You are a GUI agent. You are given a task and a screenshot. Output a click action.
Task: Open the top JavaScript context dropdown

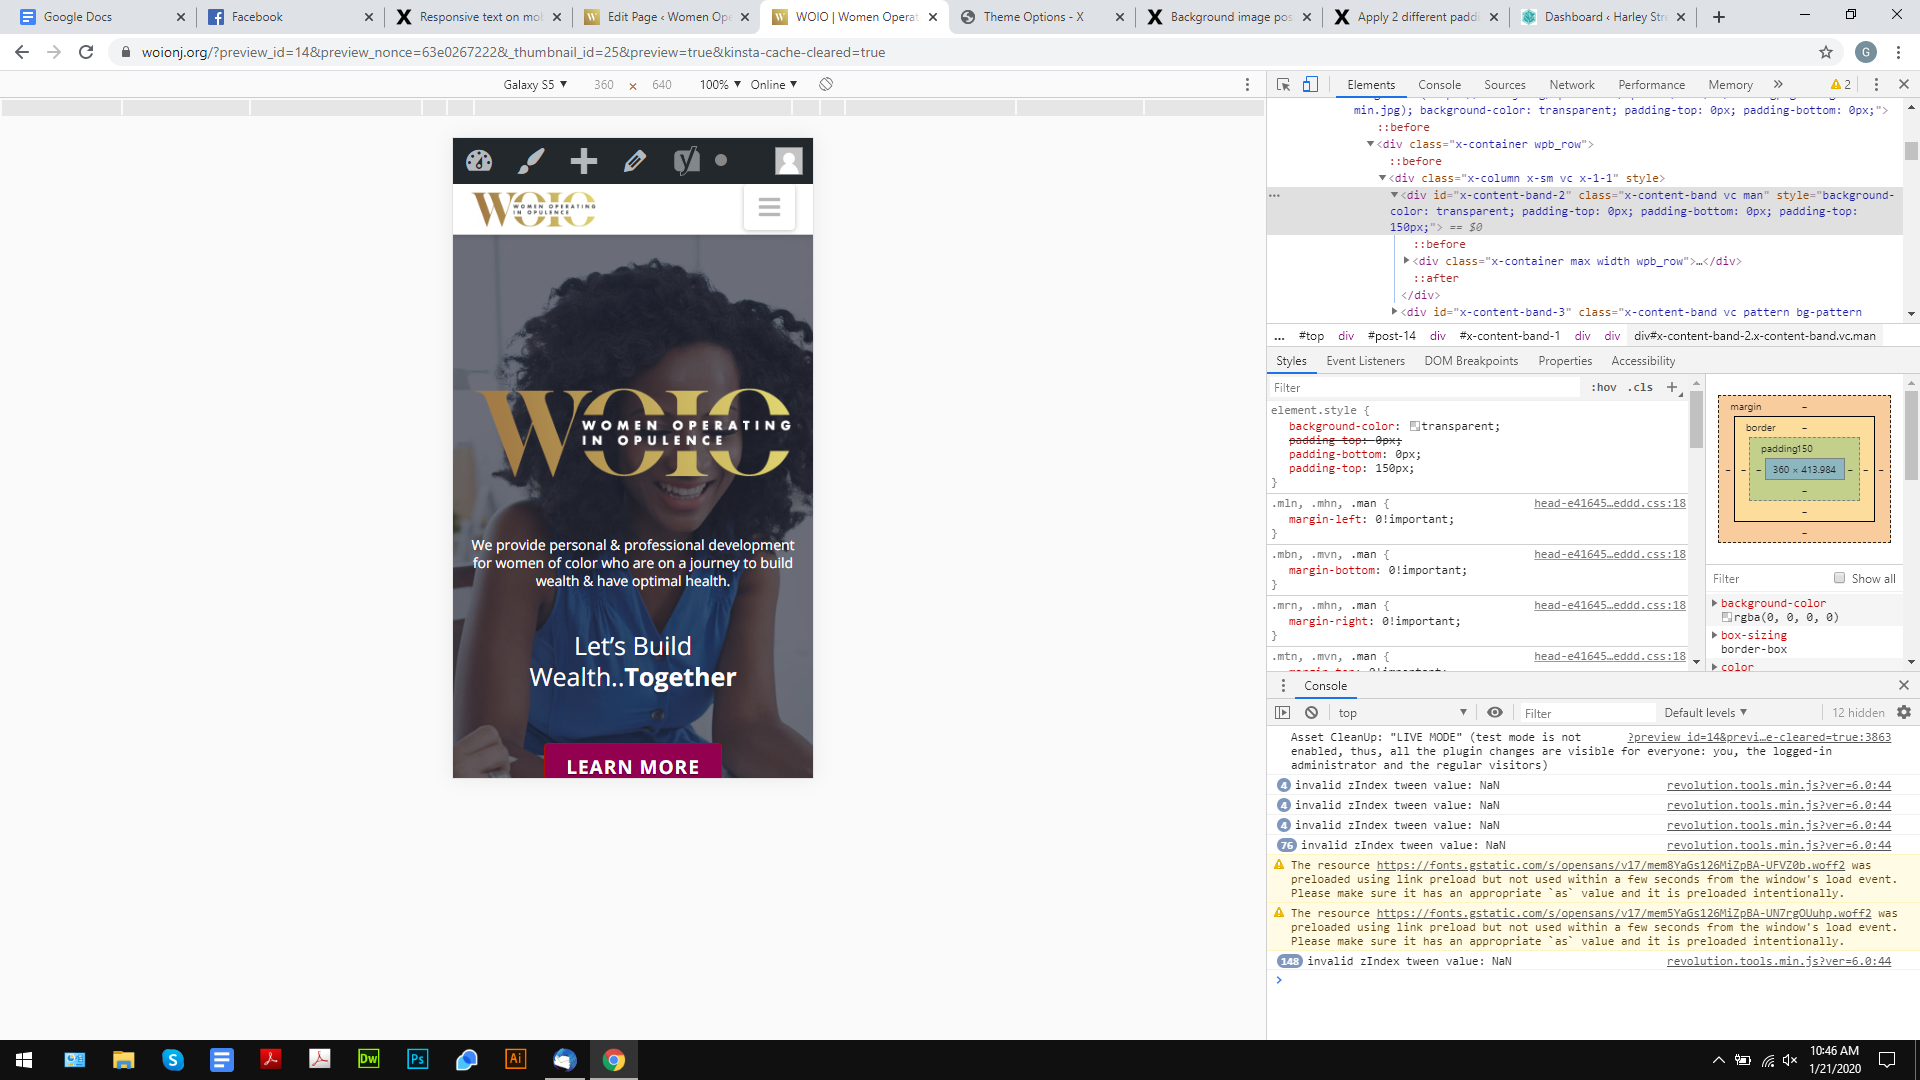pyautogui.click(x=1402, y=713)
